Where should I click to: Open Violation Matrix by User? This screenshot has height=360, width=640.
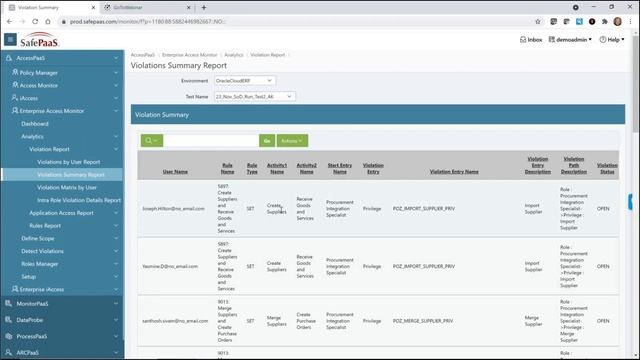coord(67,187)
